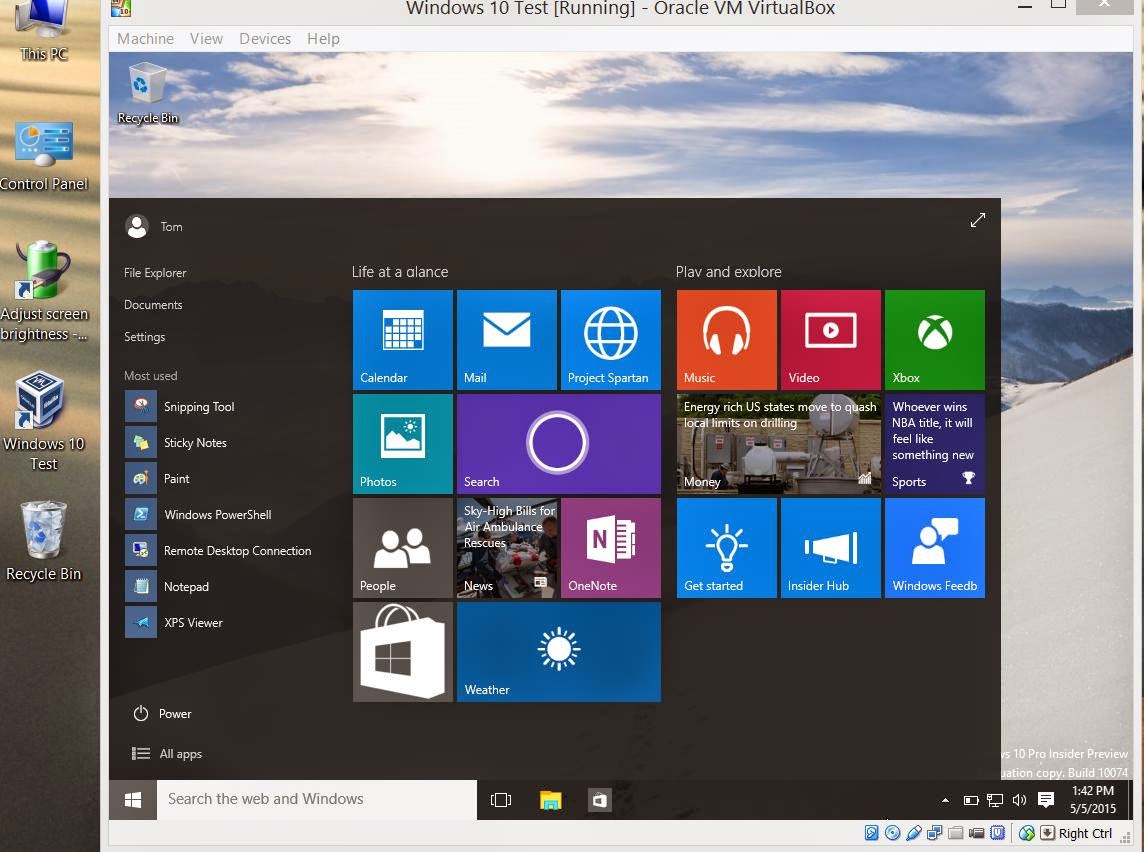Open the VirtualBox Devices menu
This screenshot has width=1144, height=852.
tap(265, 39)
